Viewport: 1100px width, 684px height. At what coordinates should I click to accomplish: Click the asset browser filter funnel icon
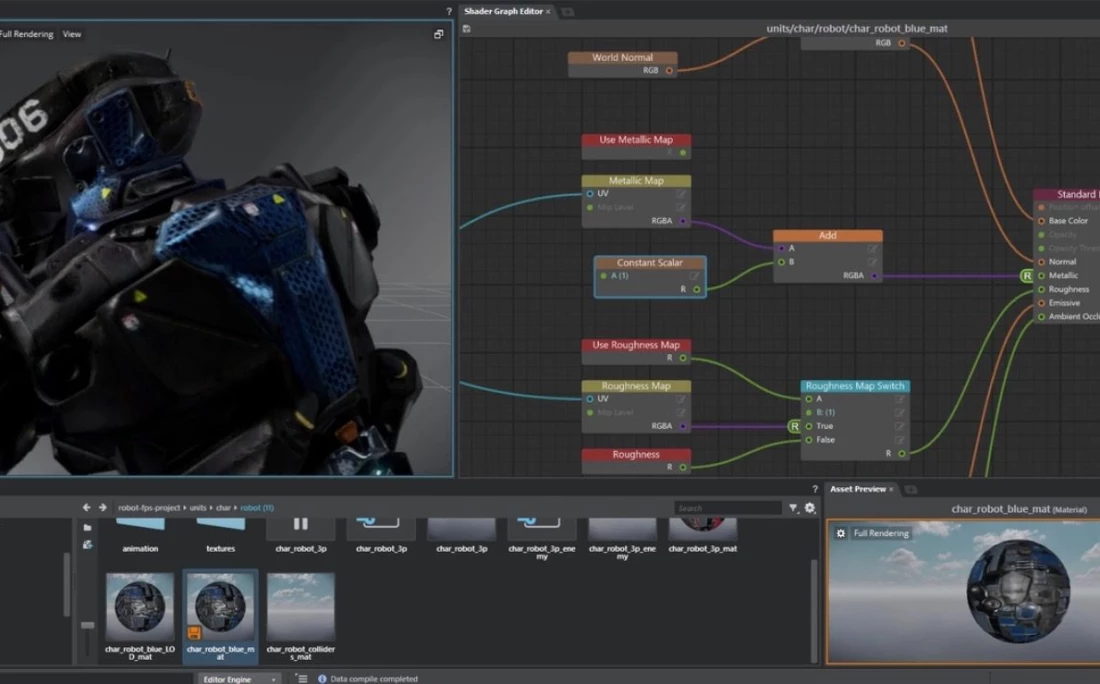794,508
